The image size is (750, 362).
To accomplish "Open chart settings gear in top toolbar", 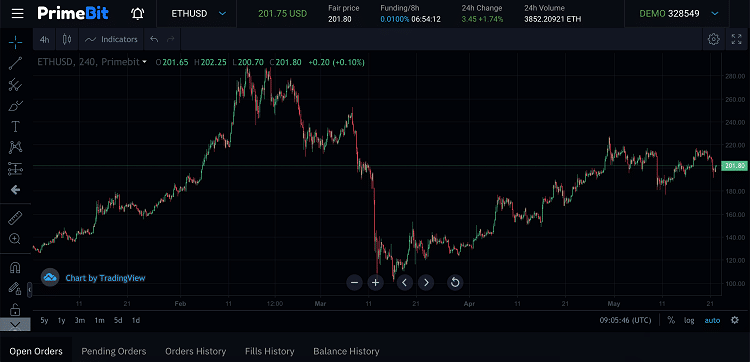I will [x=714, y=39].
